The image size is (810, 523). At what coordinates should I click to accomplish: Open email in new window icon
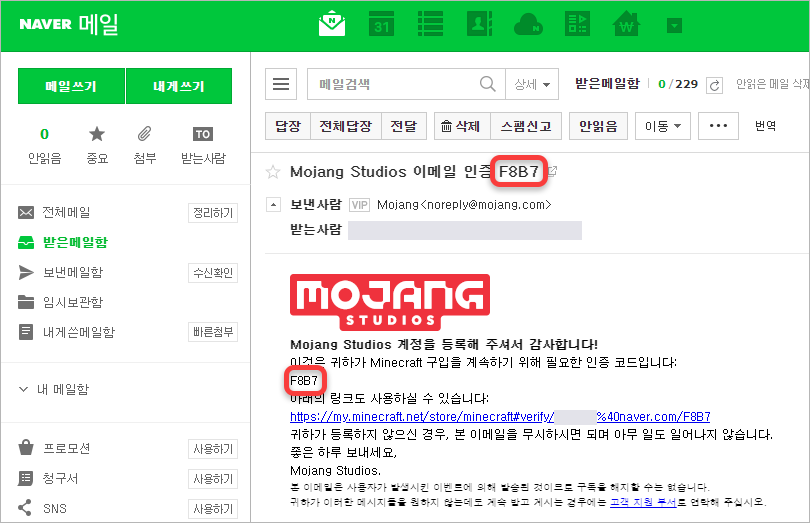pyautogui.click(x=552, y=171)
